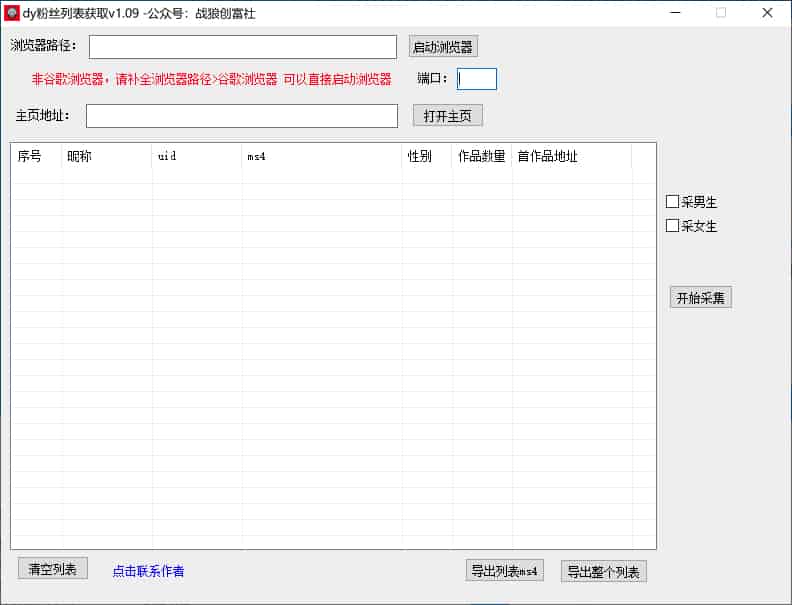Export list via 导出列表ms4 button
The image size is (792, 605).
click(505, 572)
